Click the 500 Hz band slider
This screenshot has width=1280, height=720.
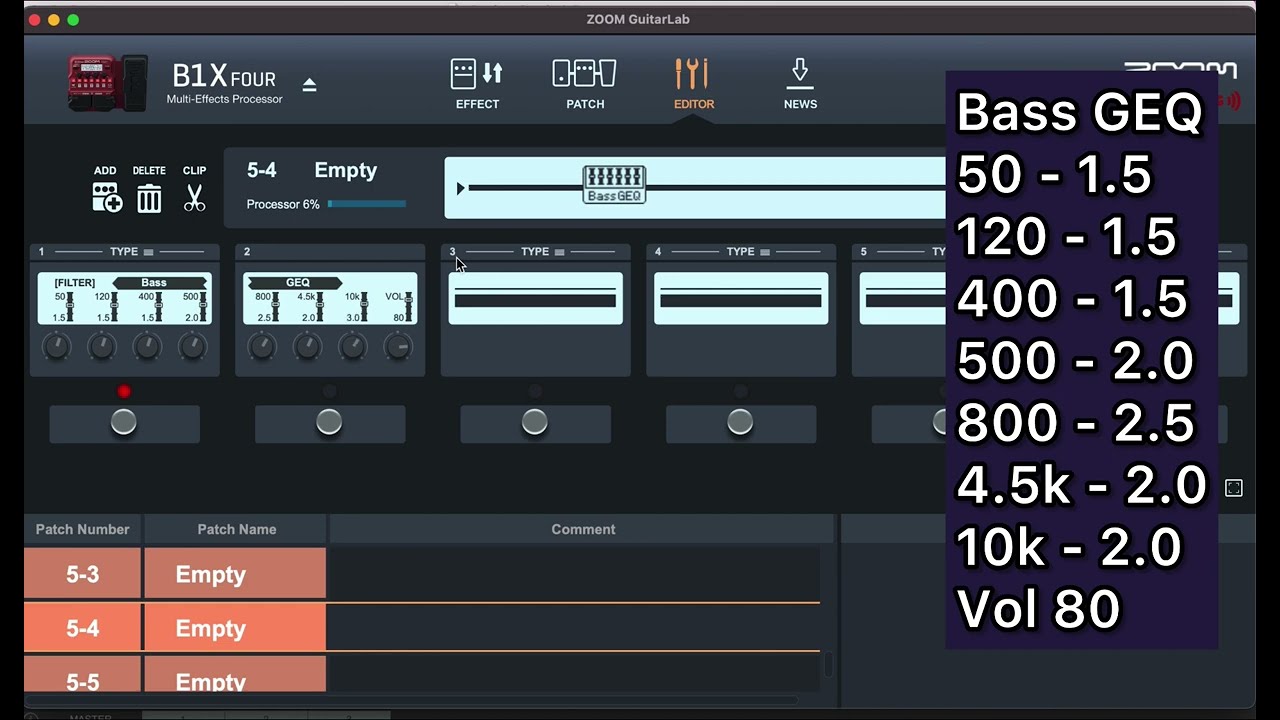(203, 305)
